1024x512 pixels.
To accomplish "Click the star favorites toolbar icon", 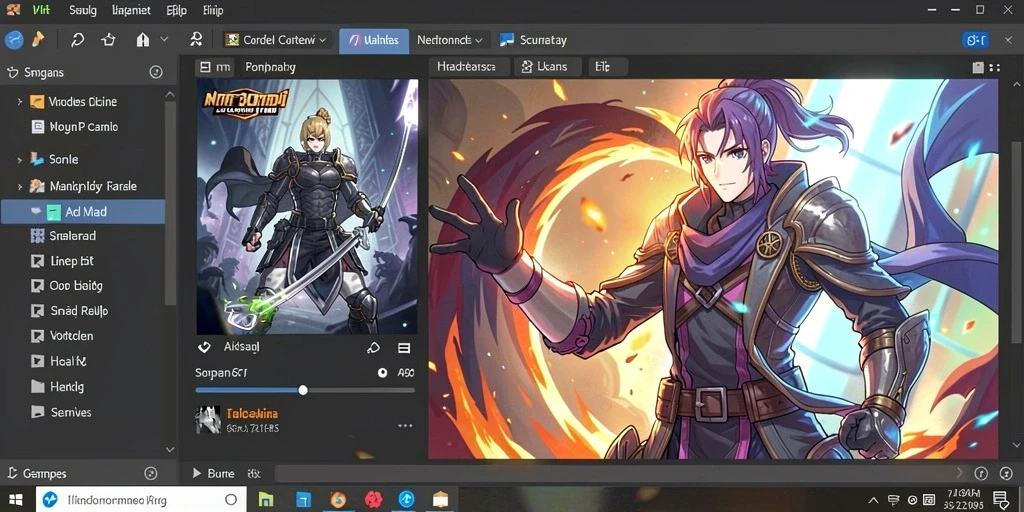I will 108,40.
